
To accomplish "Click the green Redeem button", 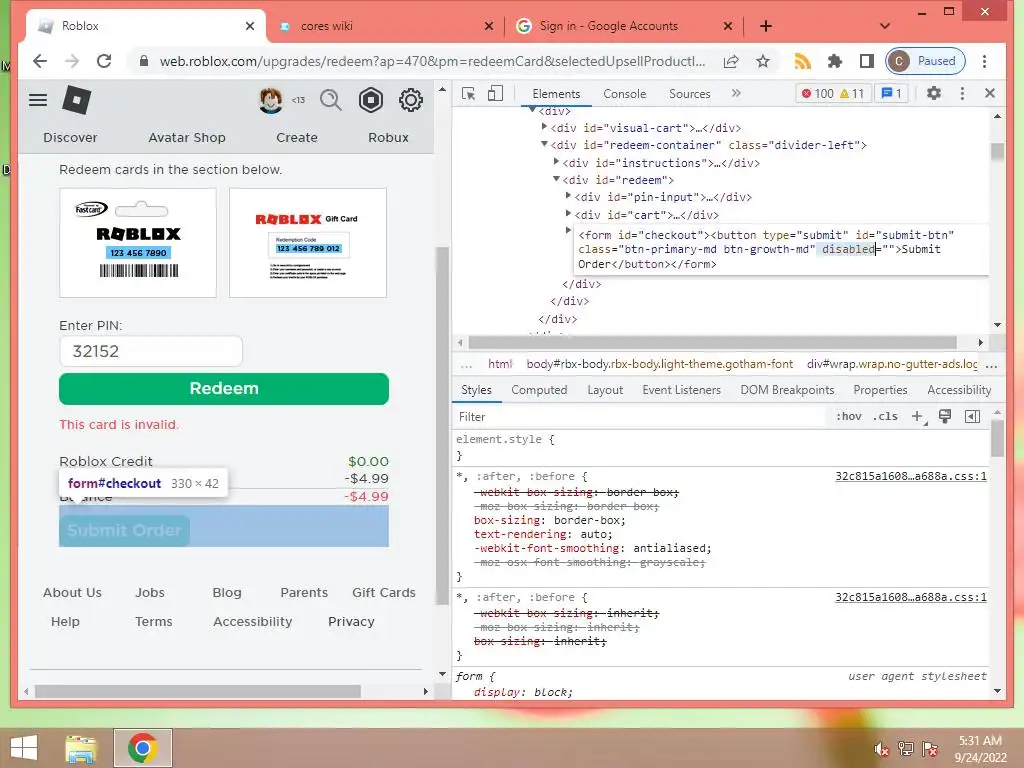I will coord(224,389).
